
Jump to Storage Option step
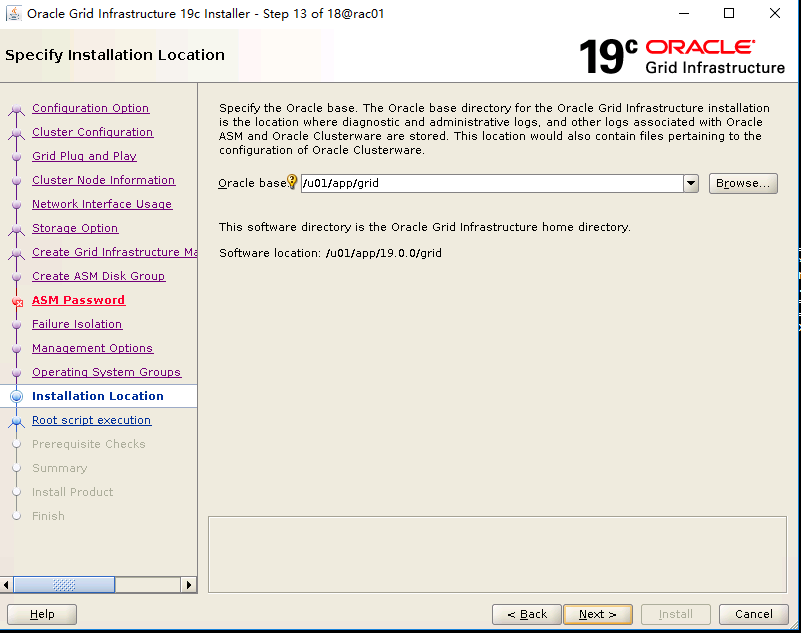coord(75,228)
